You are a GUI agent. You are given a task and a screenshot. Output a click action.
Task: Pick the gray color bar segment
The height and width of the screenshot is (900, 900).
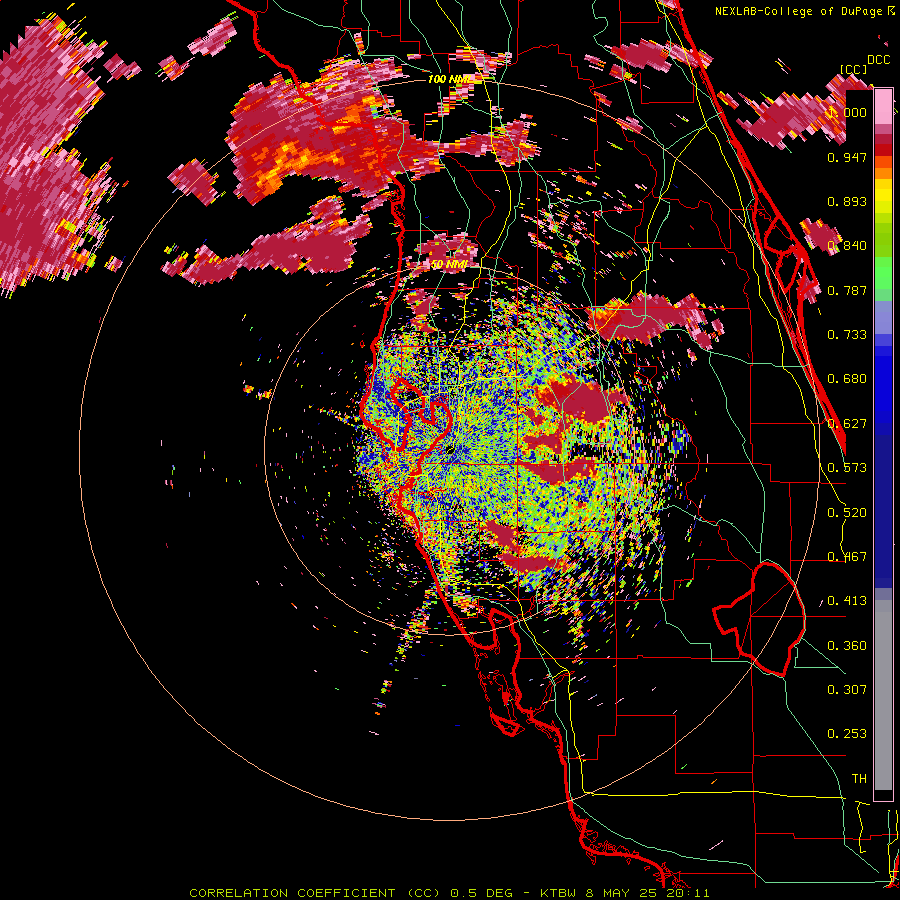[x=883, y=695]
